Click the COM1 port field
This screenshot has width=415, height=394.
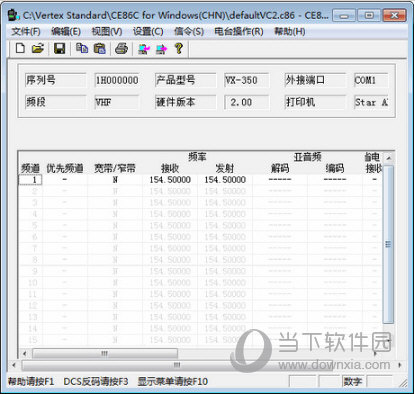(x=371, y=80)
